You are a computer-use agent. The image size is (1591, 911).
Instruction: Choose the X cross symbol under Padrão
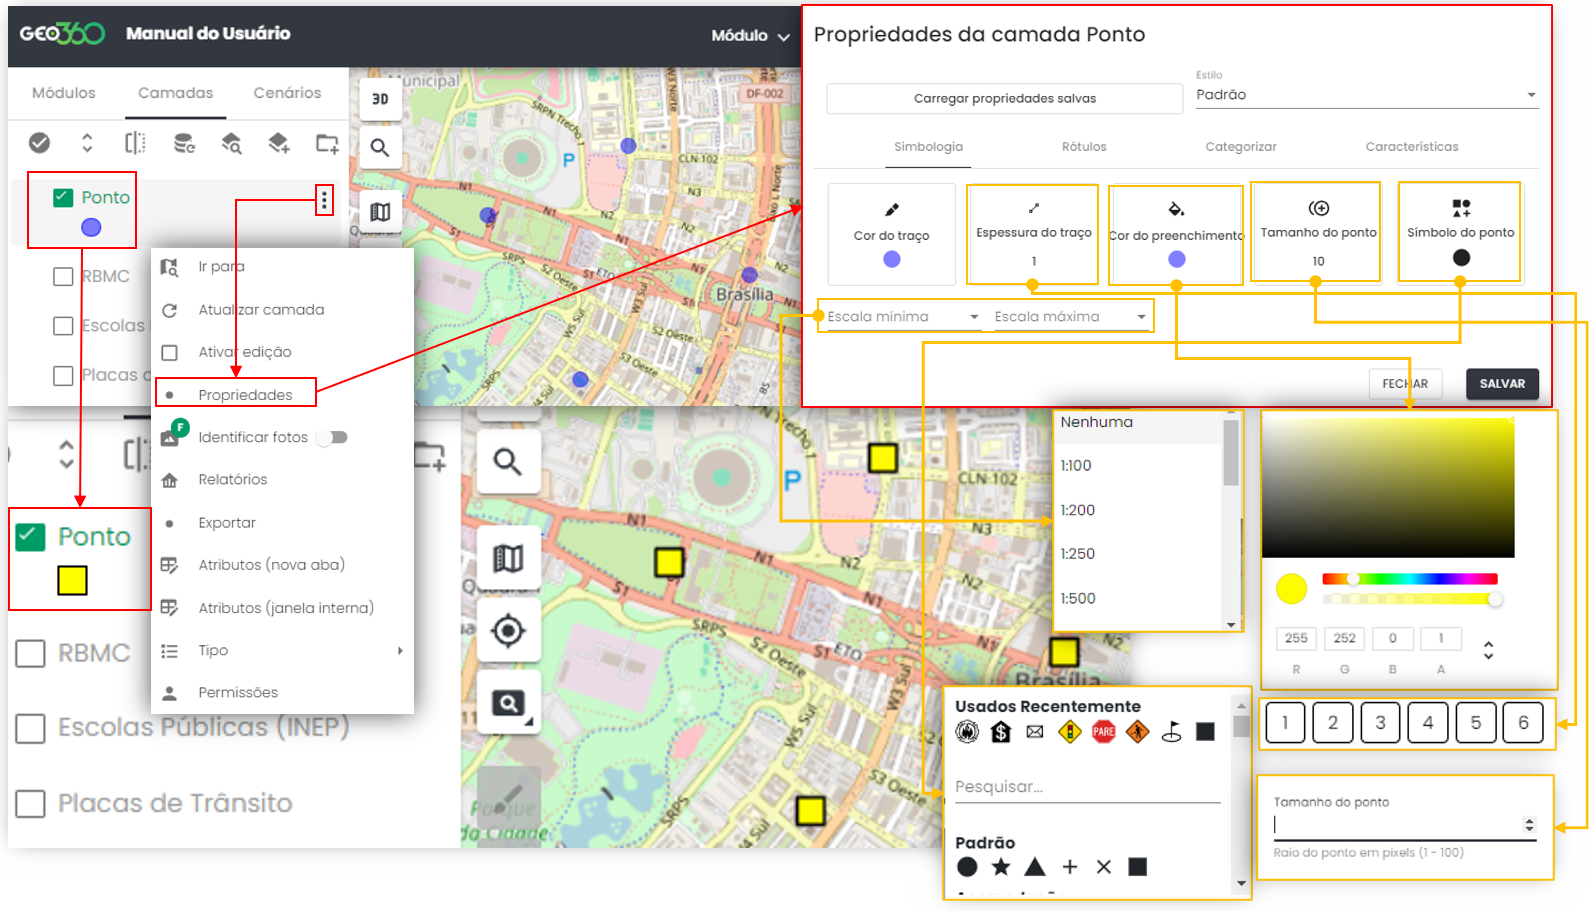click(x=1104, y=867)
